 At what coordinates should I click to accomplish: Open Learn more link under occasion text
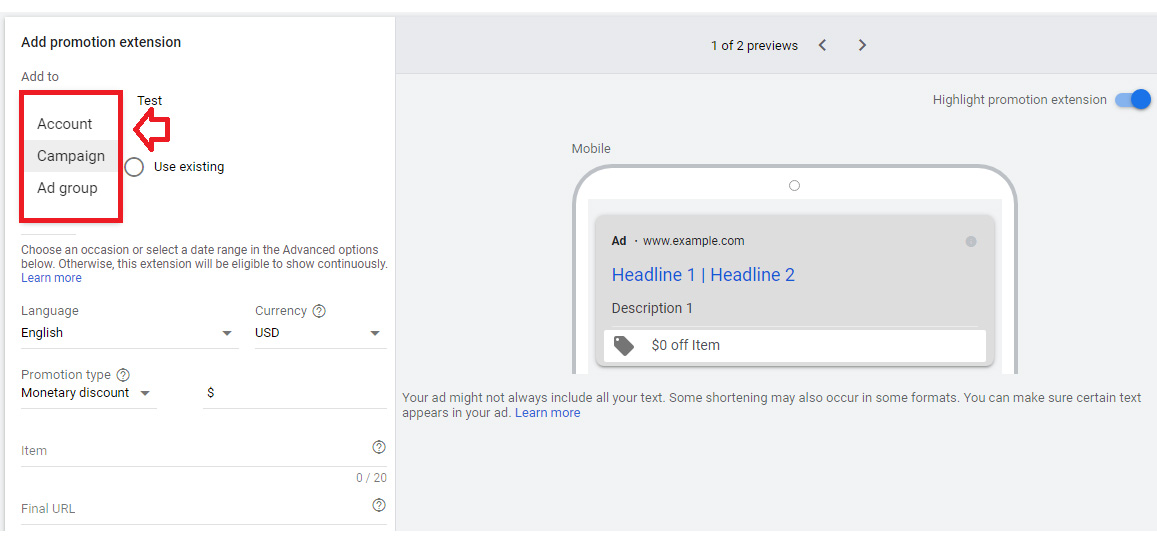(x=51, y=278)
